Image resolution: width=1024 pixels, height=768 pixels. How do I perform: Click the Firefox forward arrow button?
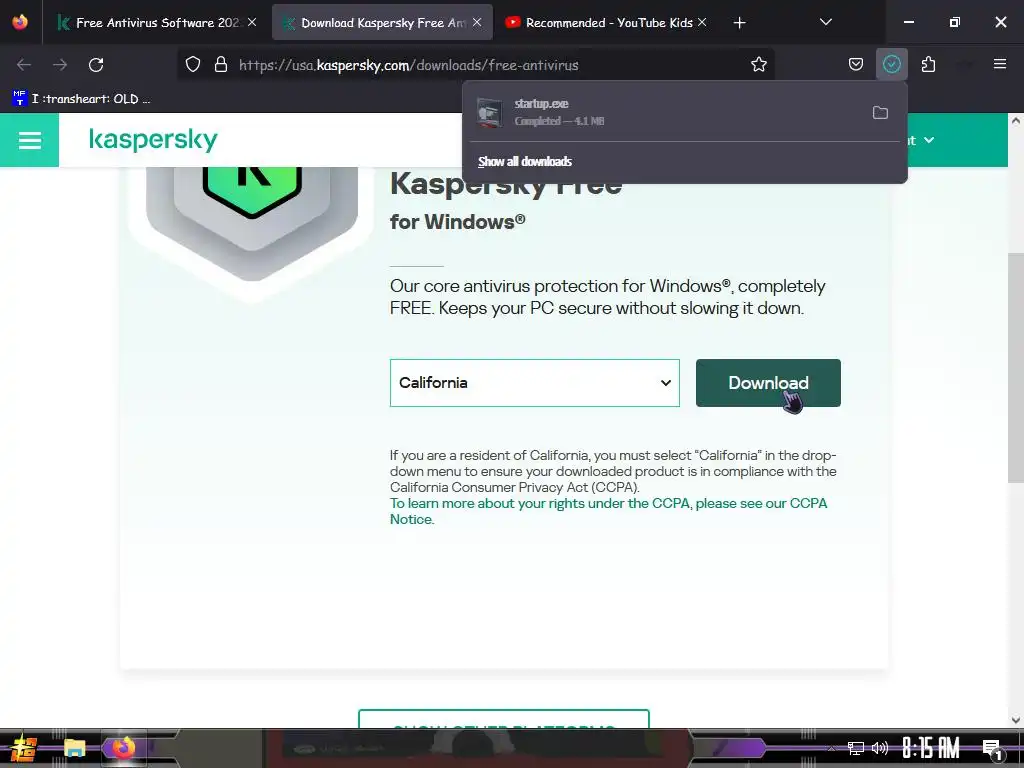pyautogui.click(x=60, y=65)
